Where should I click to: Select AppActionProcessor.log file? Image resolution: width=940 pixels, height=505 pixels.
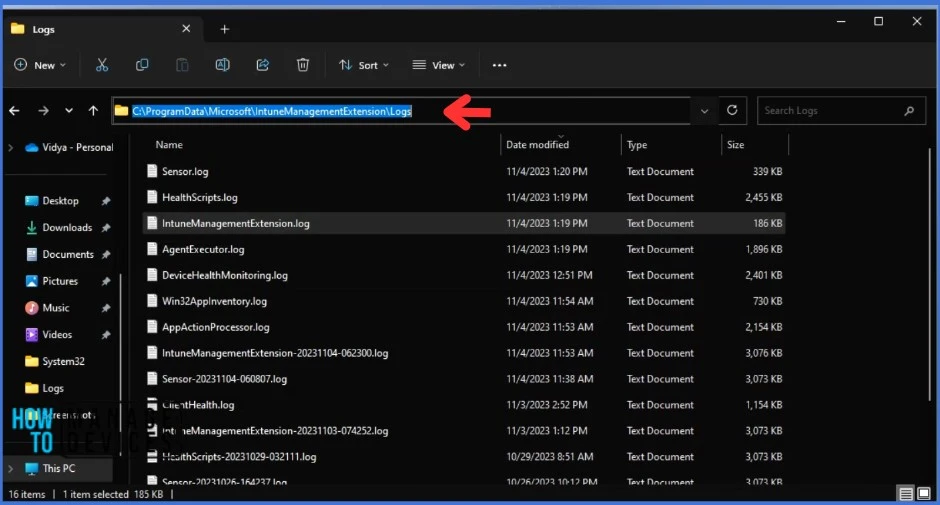pyautogui.click(x=463, y=327)
